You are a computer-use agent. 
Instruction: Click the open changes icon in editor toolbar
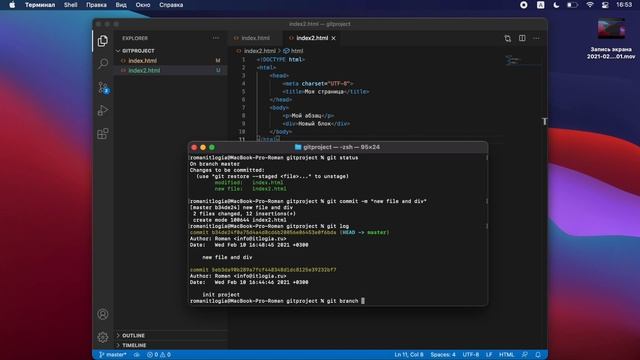coord(507,38)
